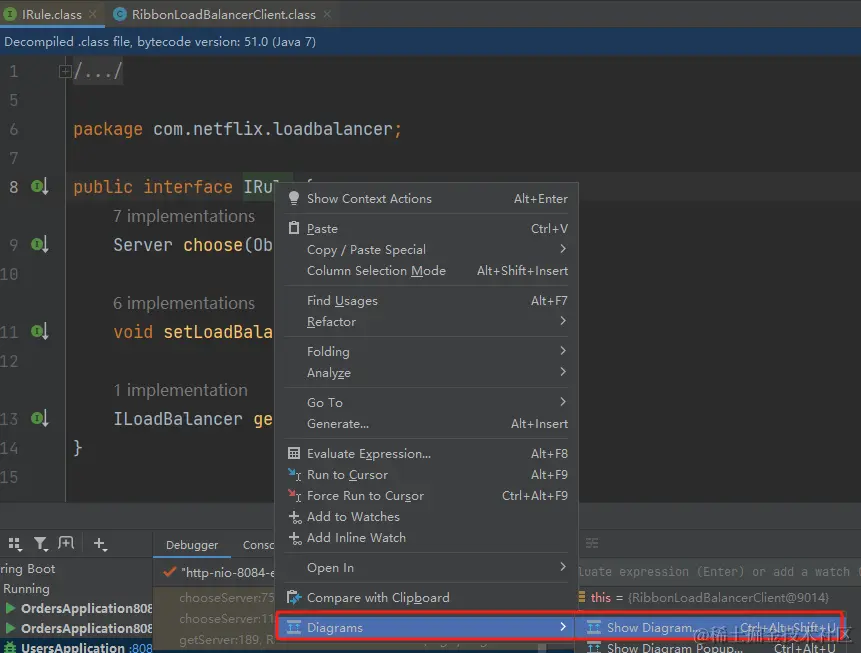This screenshot has height=653, width=861.
Task: Expand the Analyze submenu arrow
Action: pos(563,372)
